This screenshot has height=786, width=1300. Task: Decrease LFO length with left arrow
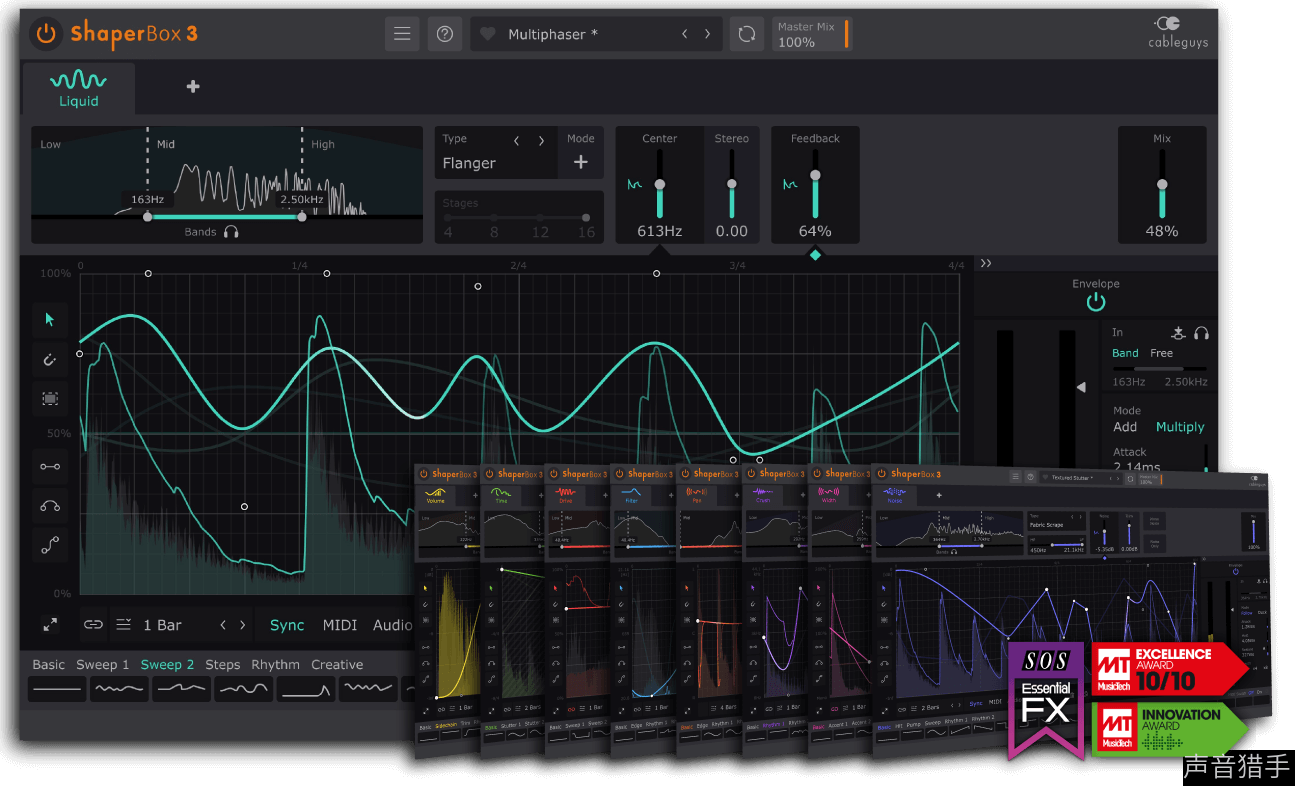223,625
